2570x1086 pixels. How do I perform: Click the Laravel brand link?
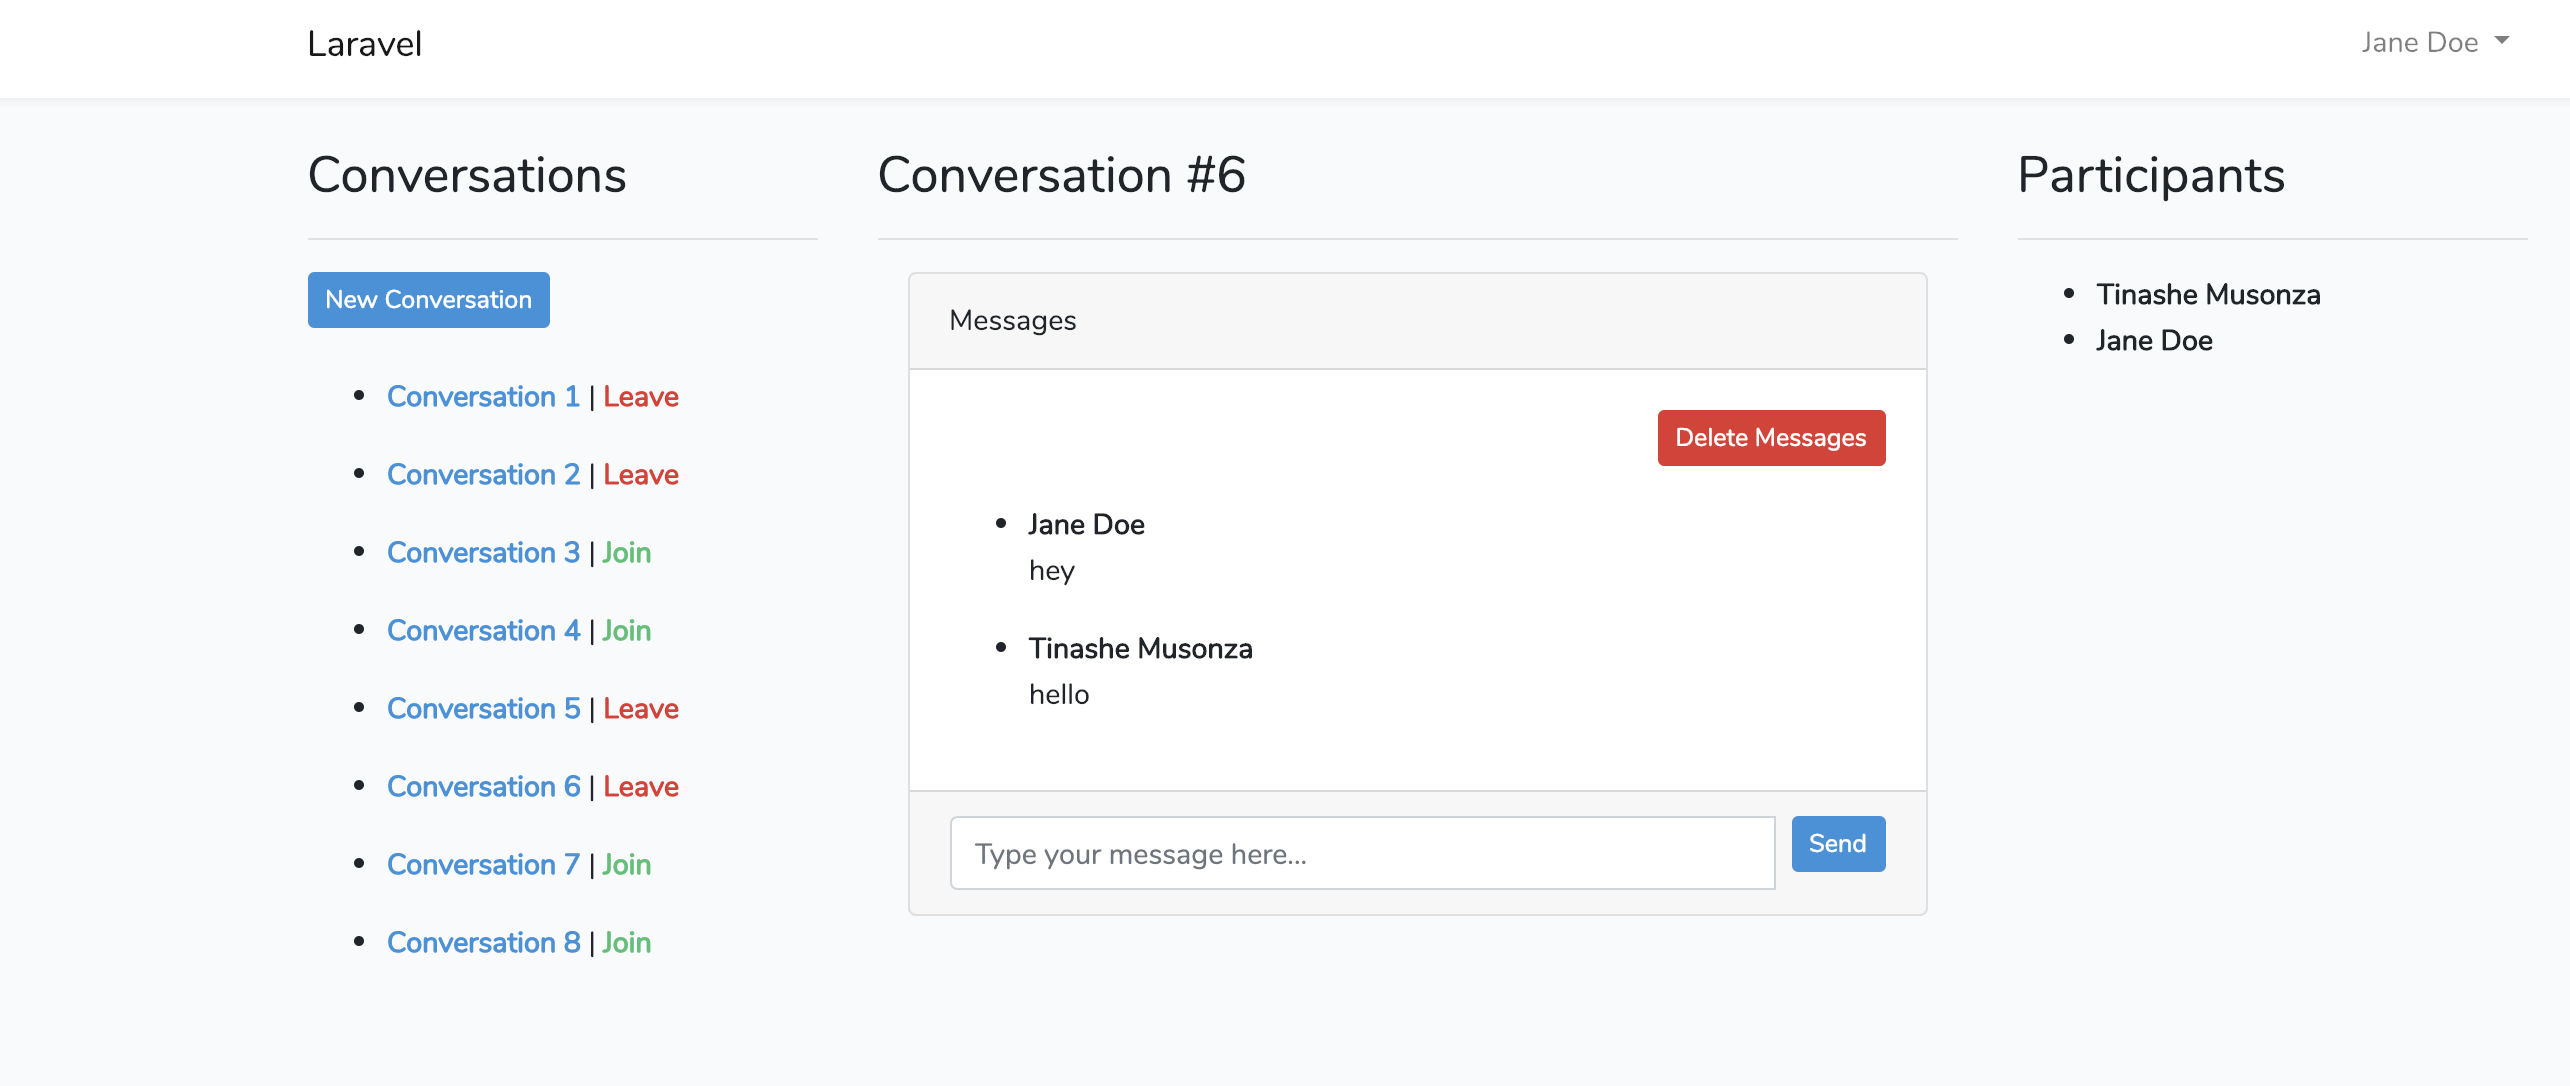pos(364,44)
